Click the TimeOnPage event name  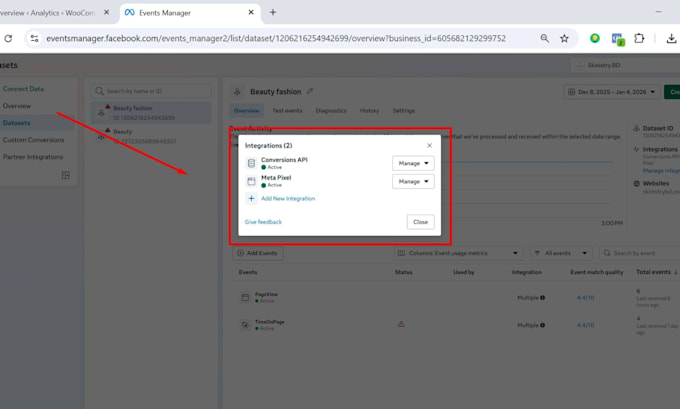coord(269,322)
